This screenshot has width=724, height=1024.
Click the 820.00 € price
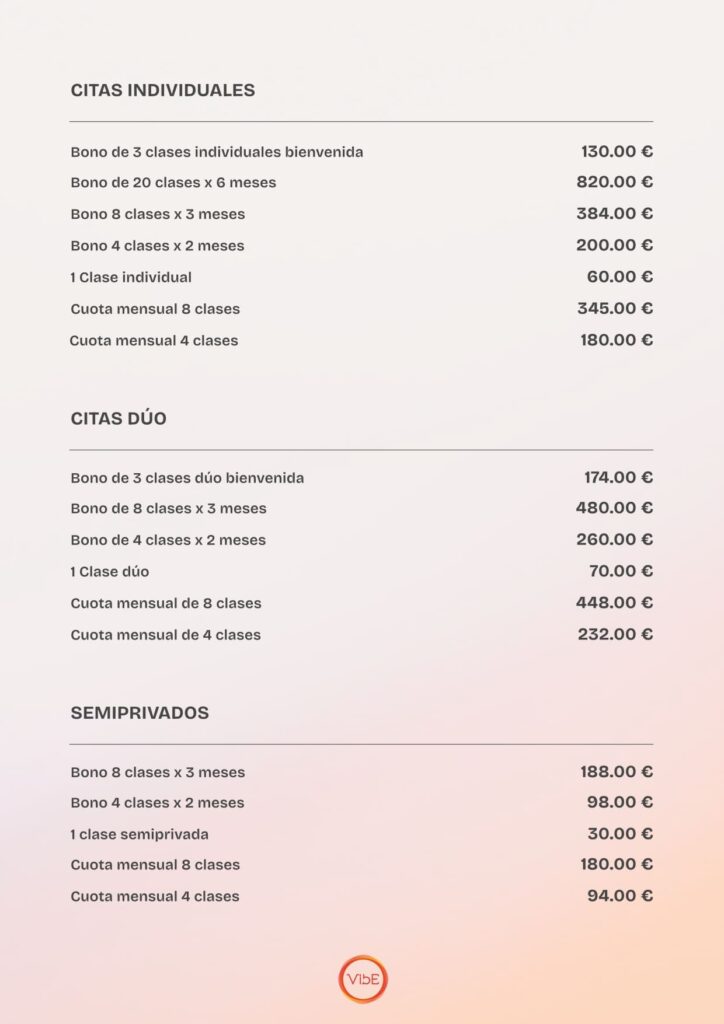614,182
